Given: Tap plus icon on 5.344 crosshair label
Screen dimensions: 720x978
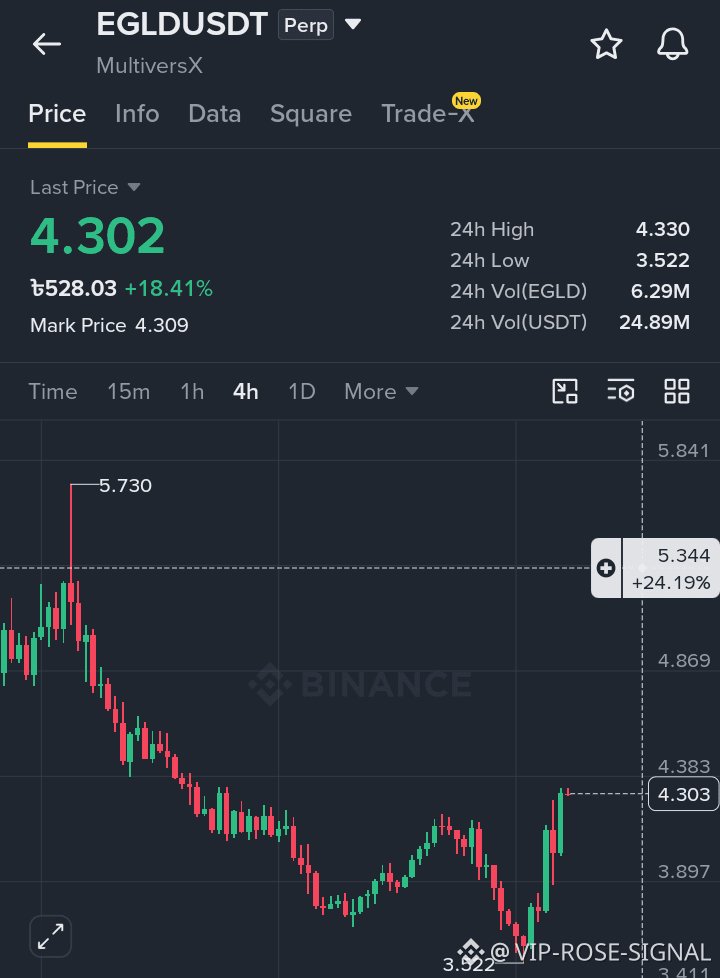Looking at the screenshot, I should coord(606,568).
